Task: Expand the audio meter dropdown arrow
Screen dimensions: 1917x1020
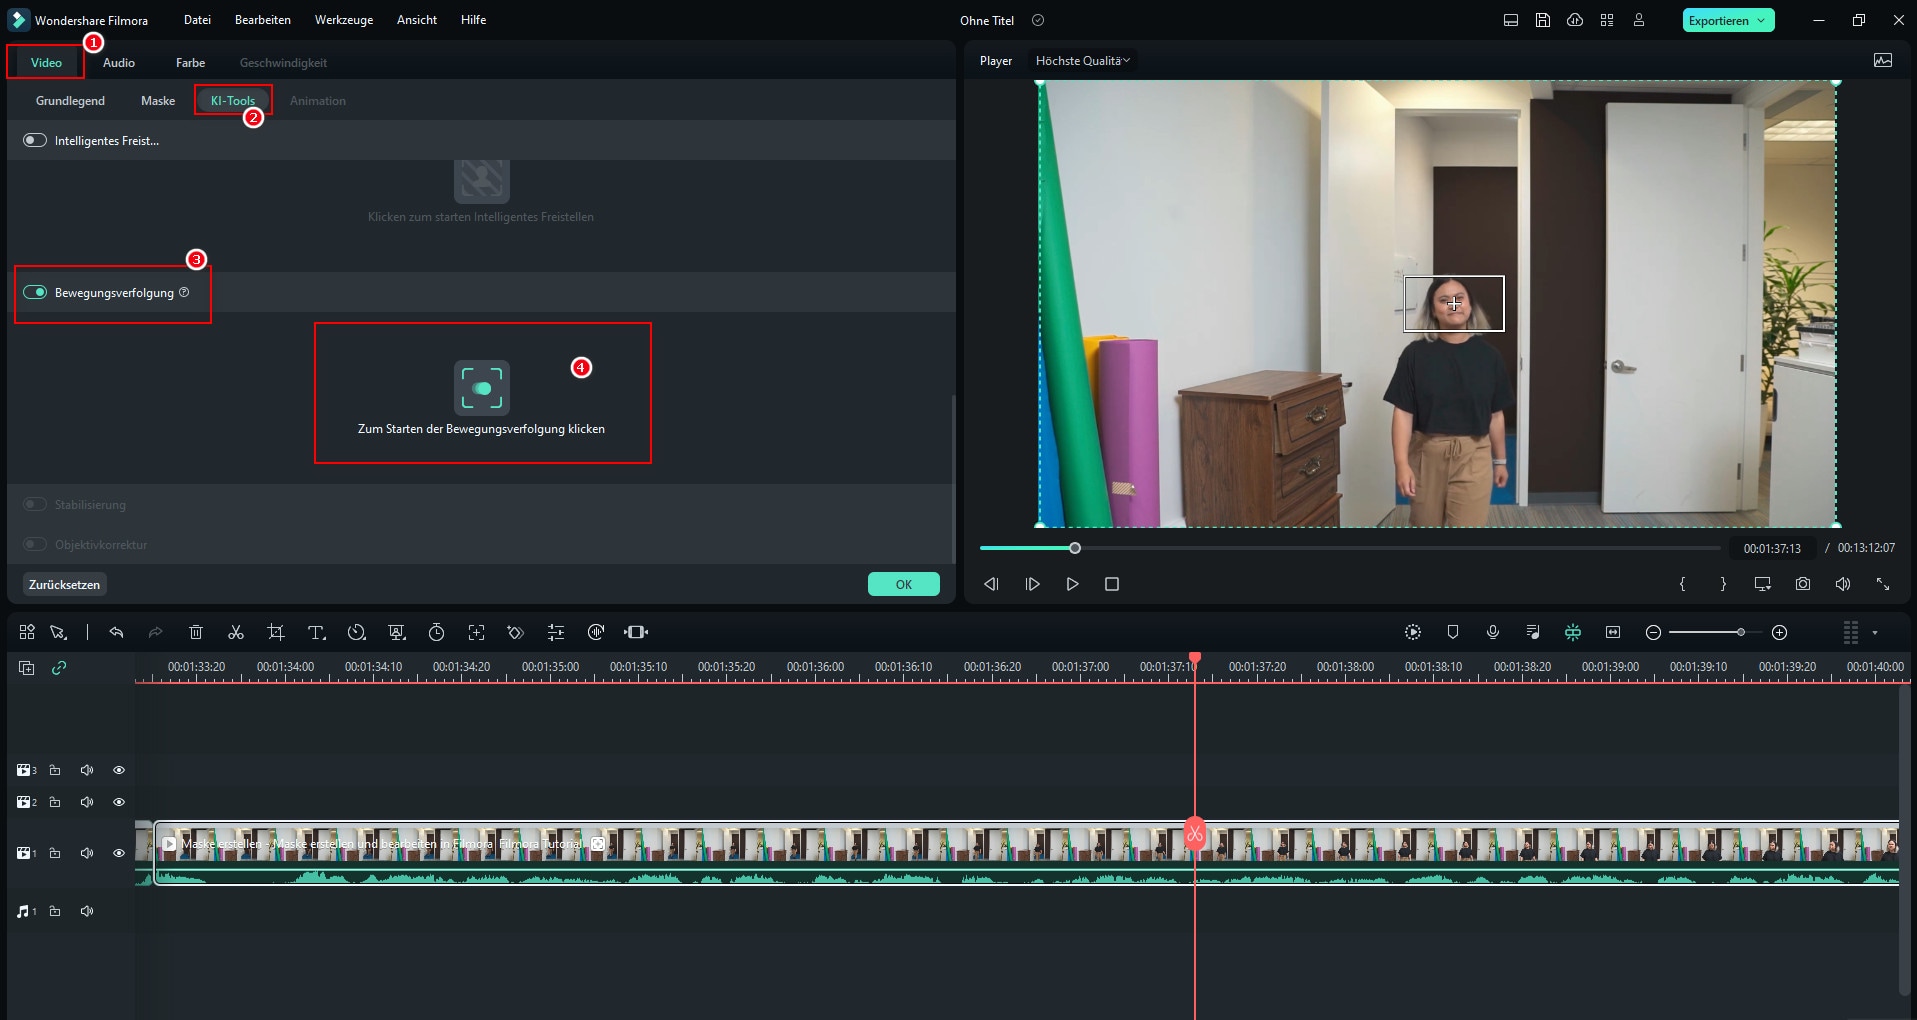Action: [x=1875, y=632]
